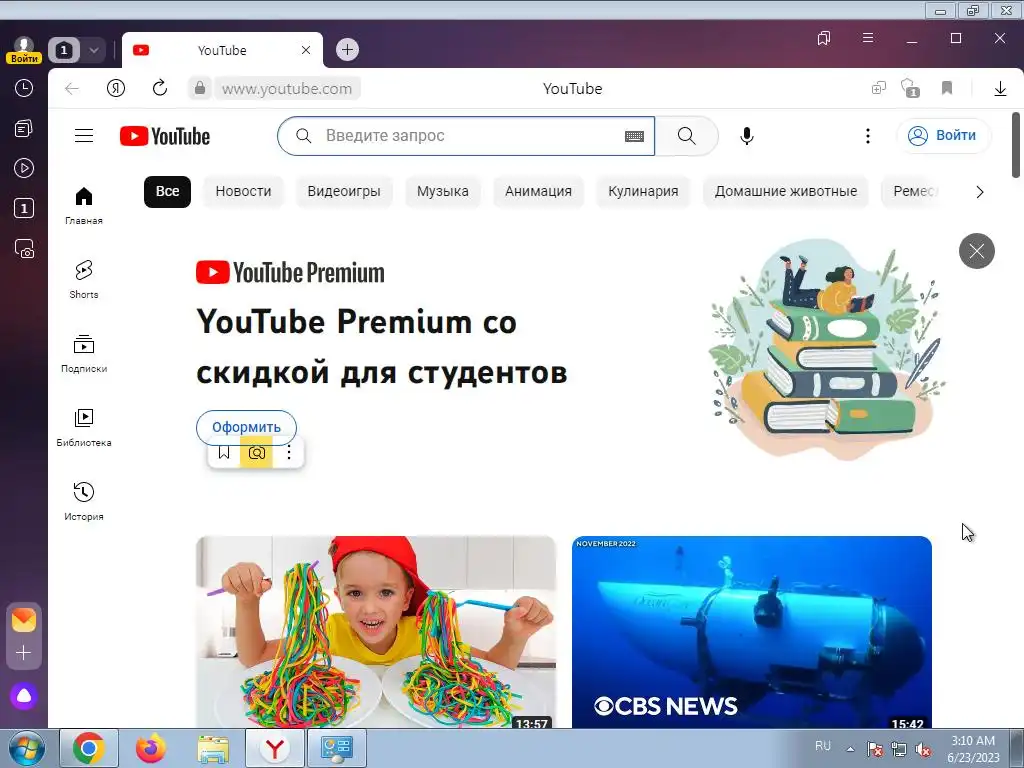The height and width of the screenshot is (768, 1024).
Task: Select the Новости filter chip
Action: 243,191
